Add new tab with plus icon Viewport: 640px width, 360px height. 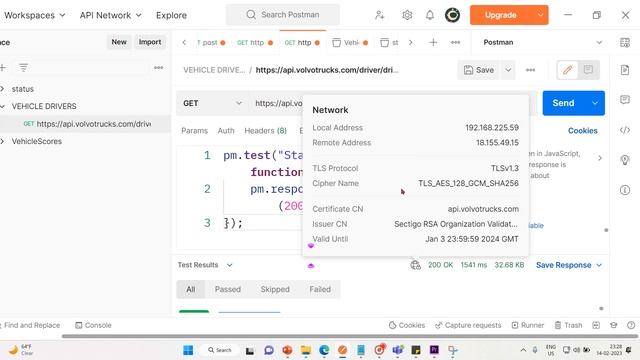point(433,42)
